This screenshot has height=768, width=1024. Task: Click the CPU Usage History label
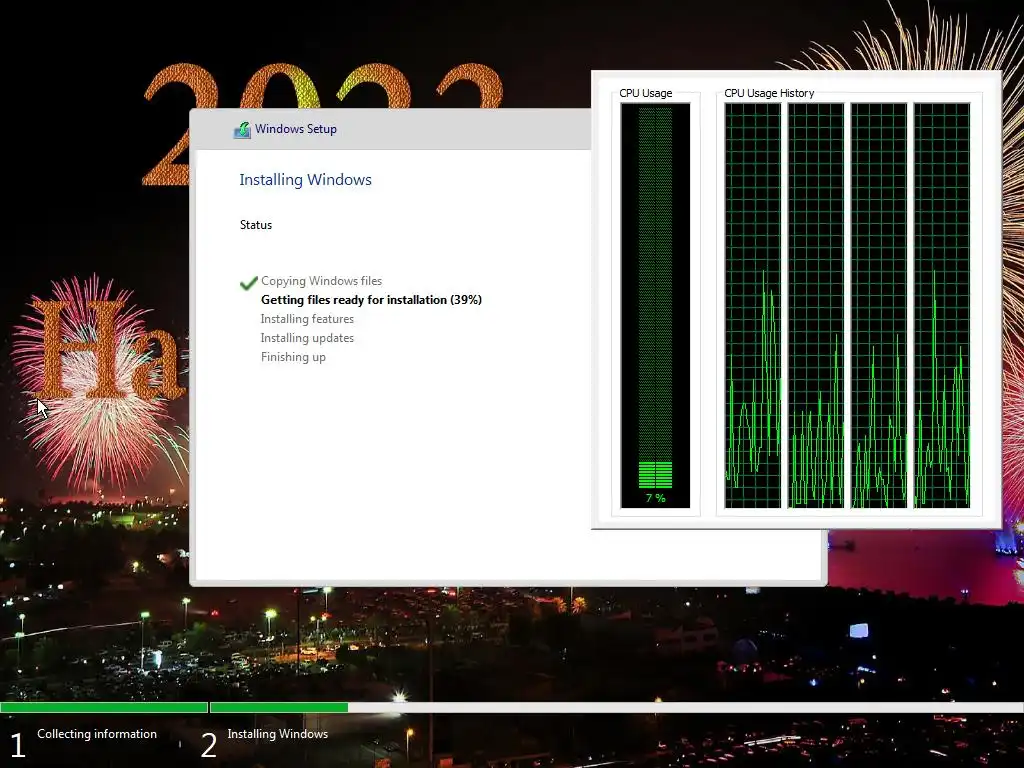(x=769, y=93)
